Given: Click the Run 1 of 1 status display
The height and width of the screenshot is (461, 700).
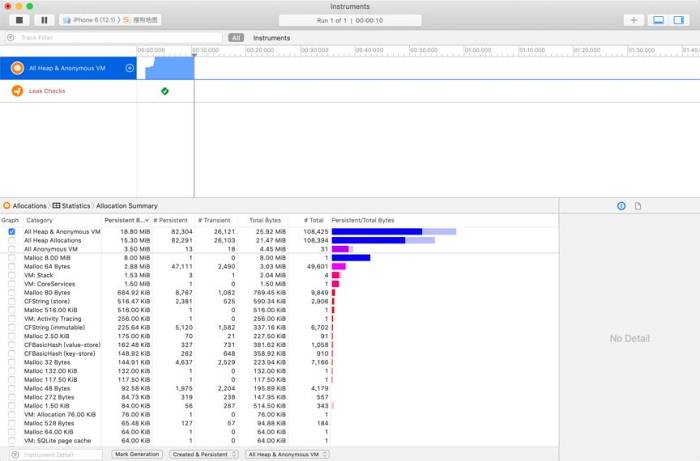Looking at the screenshot, I should pos(350,21).
